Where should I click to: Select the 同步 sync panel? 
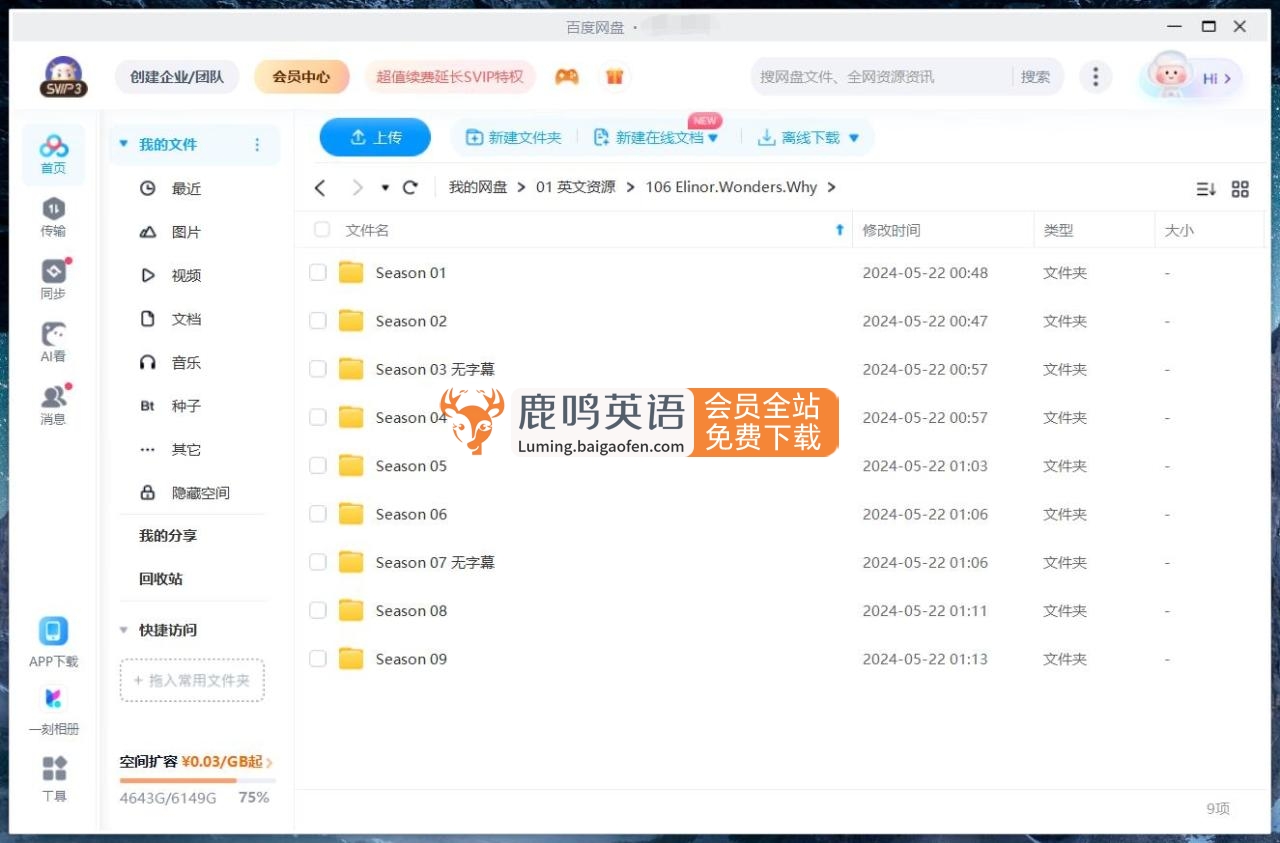tap(53, 278)
